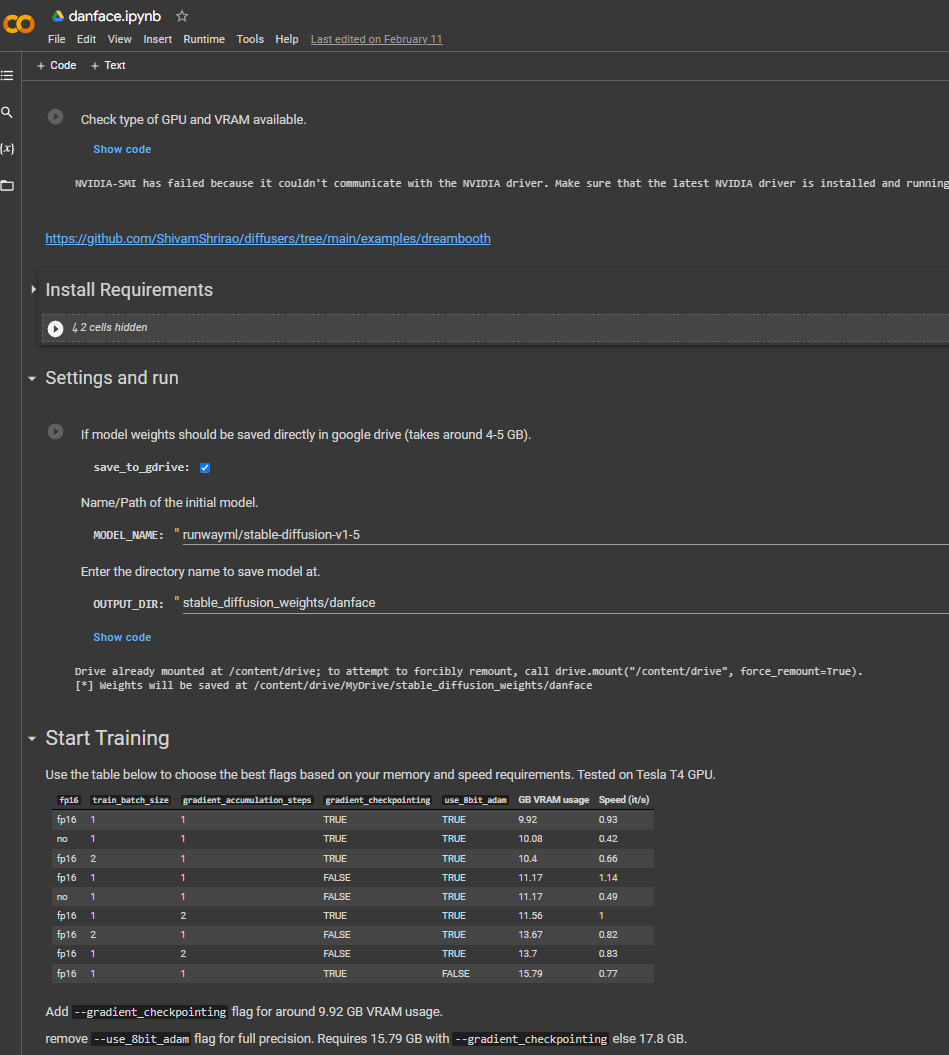
Task: Open the ShivamShrirao dreambooth GitHub link
Action: click(268, 239)
